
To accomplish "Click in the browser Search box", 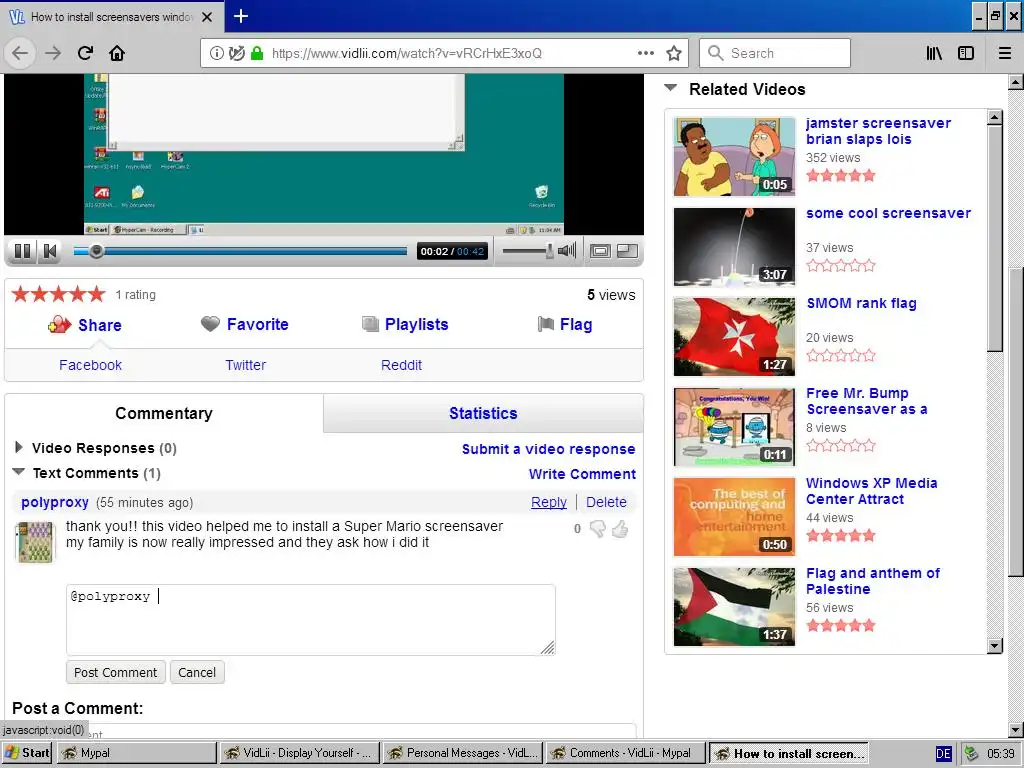I will pos(775,53).
